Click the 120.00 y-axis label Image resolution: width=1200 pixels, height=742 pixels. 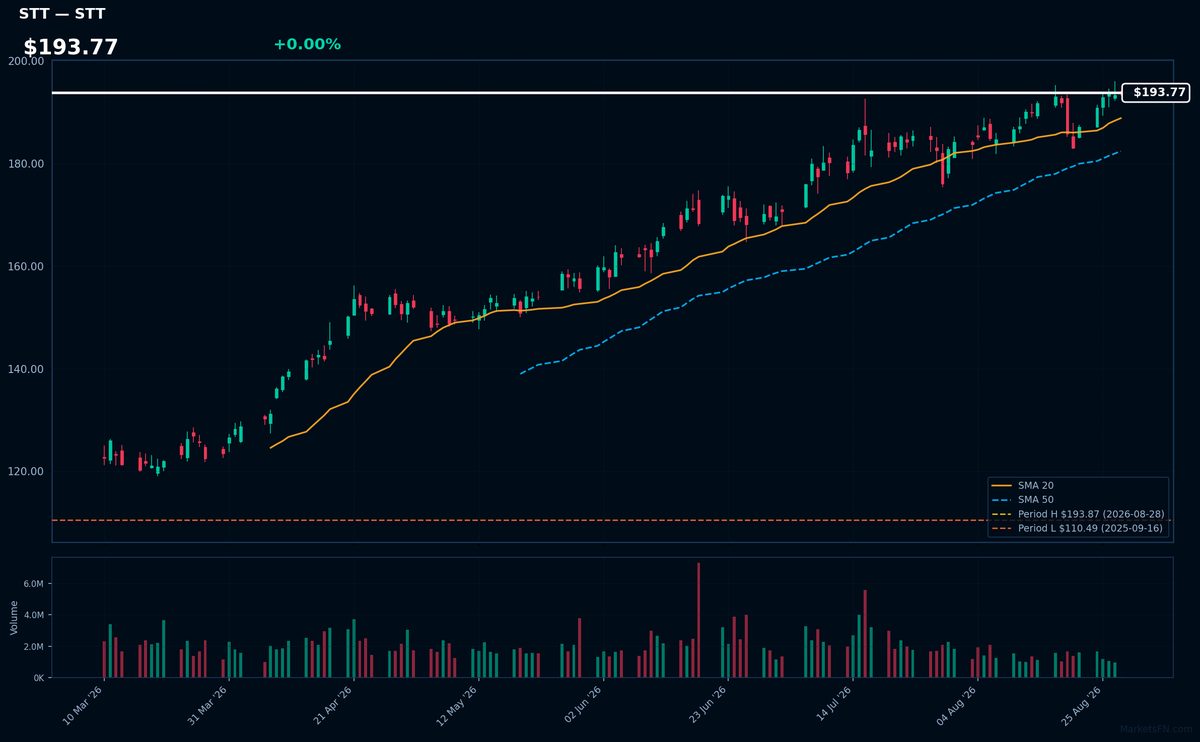point(28,472)
